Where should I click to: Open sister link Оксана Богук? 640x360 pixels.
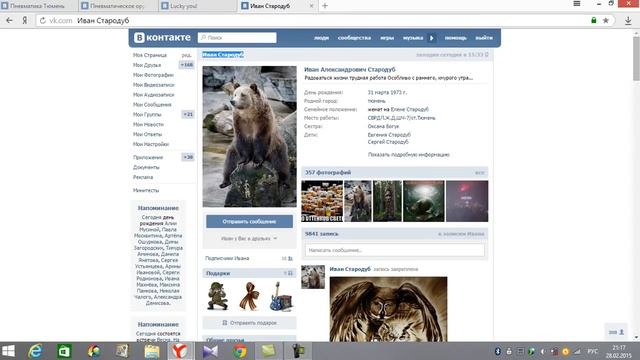click(x=383, y=127)
